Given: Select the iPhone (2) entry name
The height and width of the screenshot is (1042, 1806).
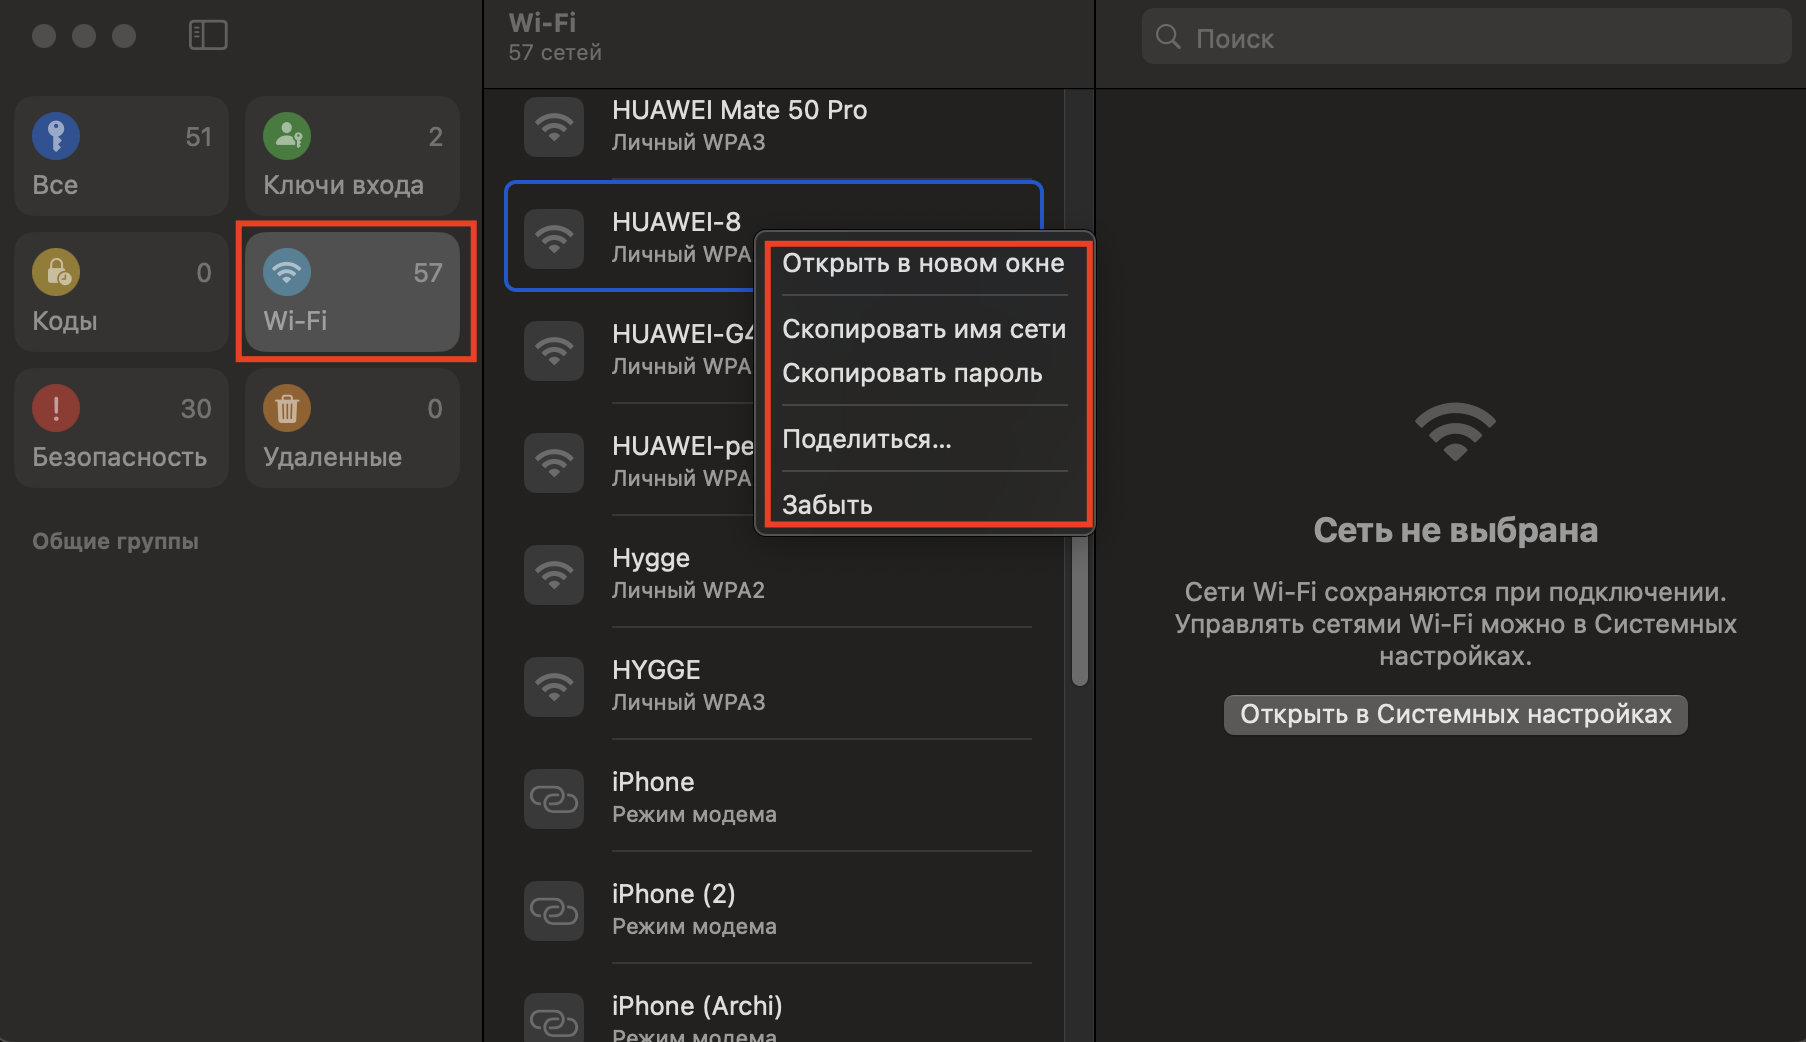Looking at the screenshot, I should pyautogui.click(x=674, y=894).
